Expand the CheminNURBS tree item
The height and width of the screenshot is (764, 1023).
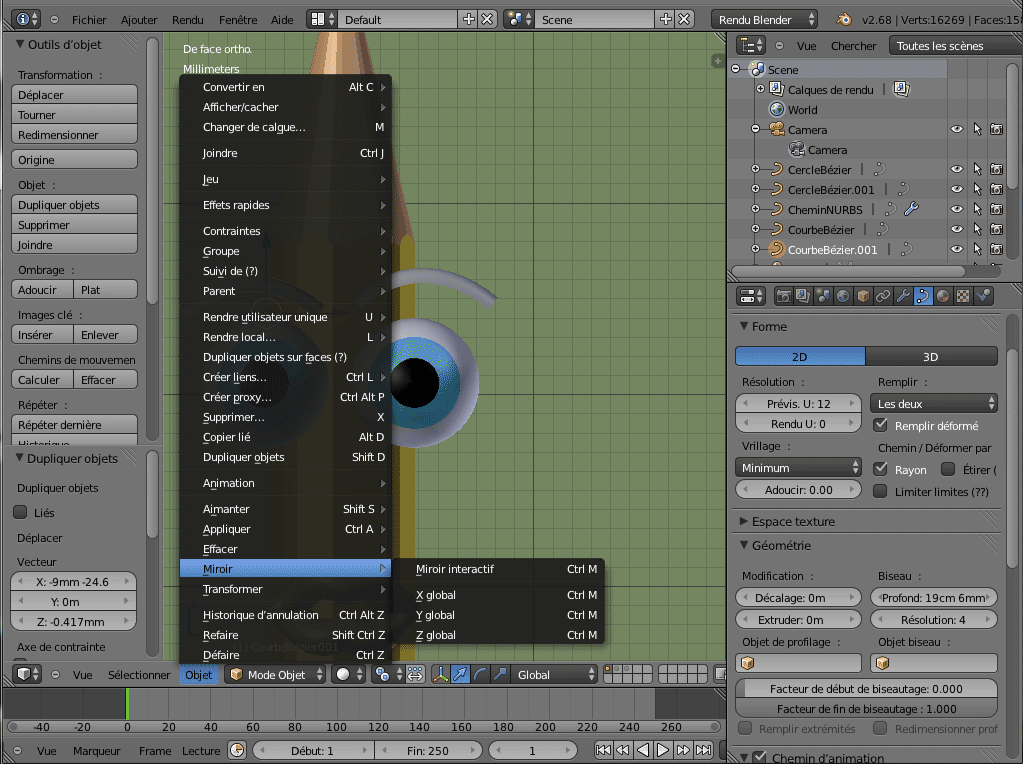(x=756, y=209)
